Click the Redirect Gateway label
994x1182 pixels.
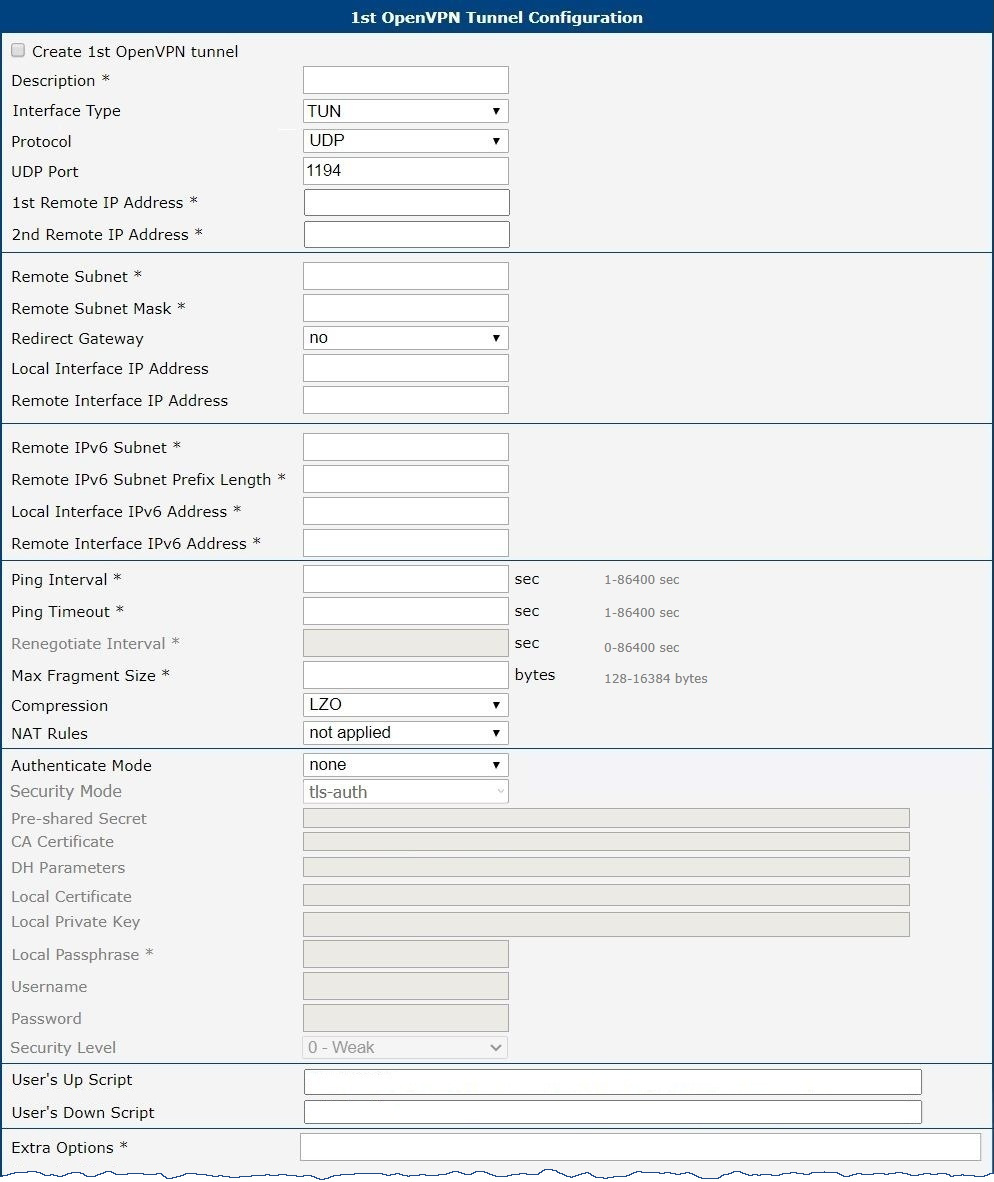click(78, 338)
